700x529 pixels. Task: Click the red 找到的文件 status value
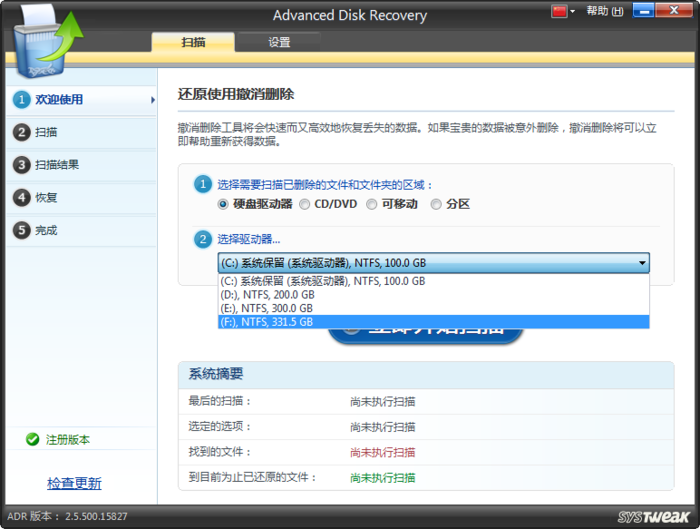(383, 453)
